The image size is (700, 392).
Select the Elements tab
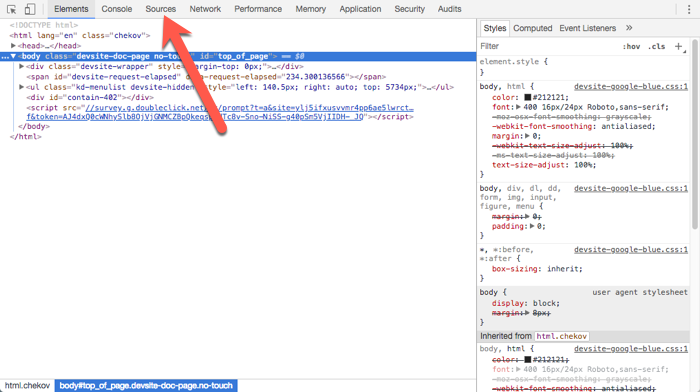[71, 9]
